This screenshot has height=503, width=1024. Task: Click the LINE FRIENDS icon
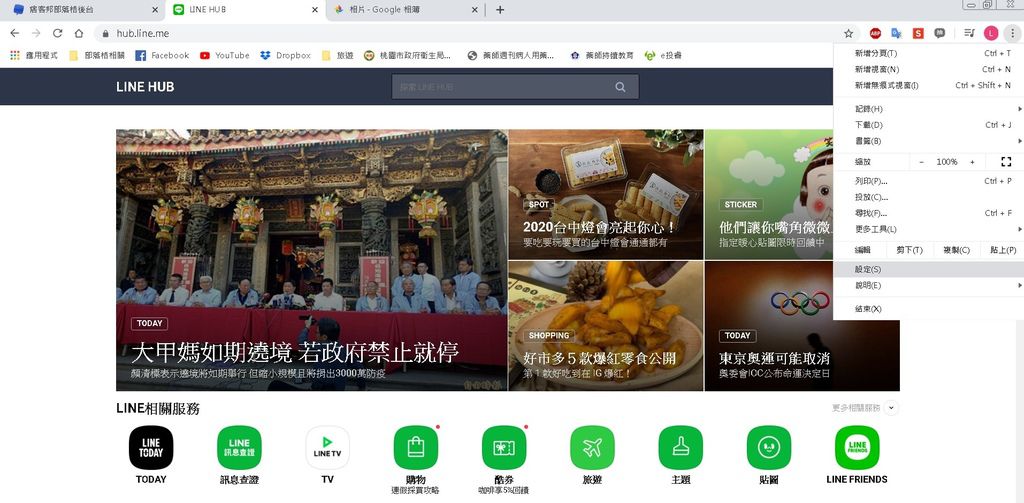856,448
